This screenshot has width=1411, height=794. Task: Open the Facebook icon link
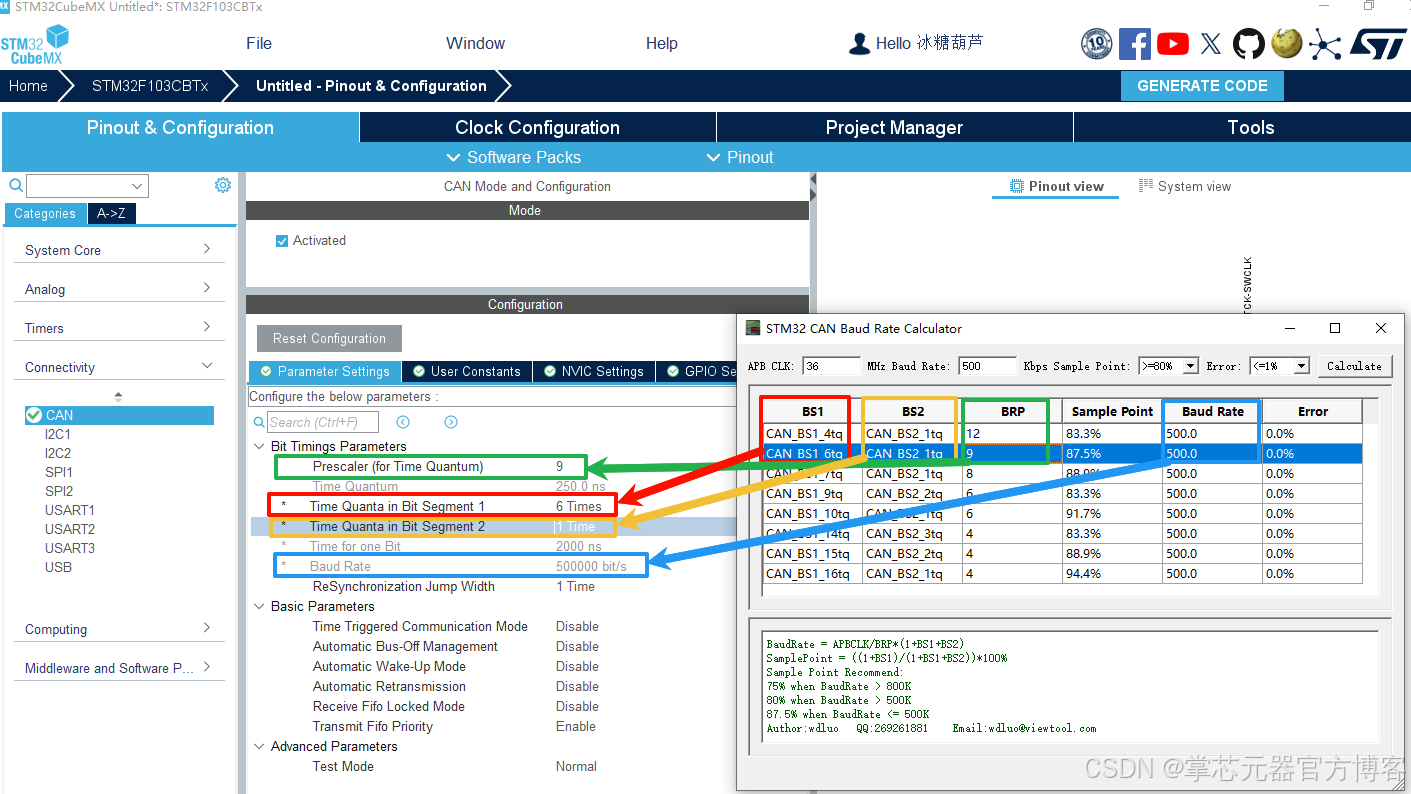pyautogui.click(x=1135, y=43)
